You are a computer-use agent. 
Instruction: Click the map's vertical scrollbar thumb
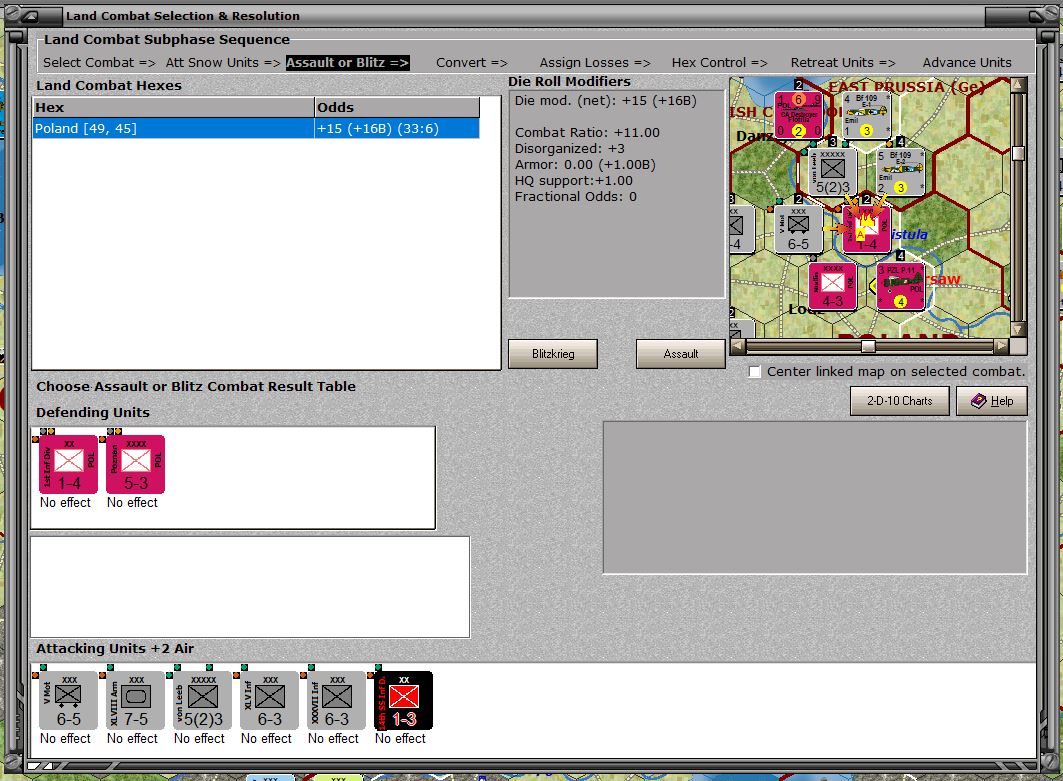(x=1018, y=153)
